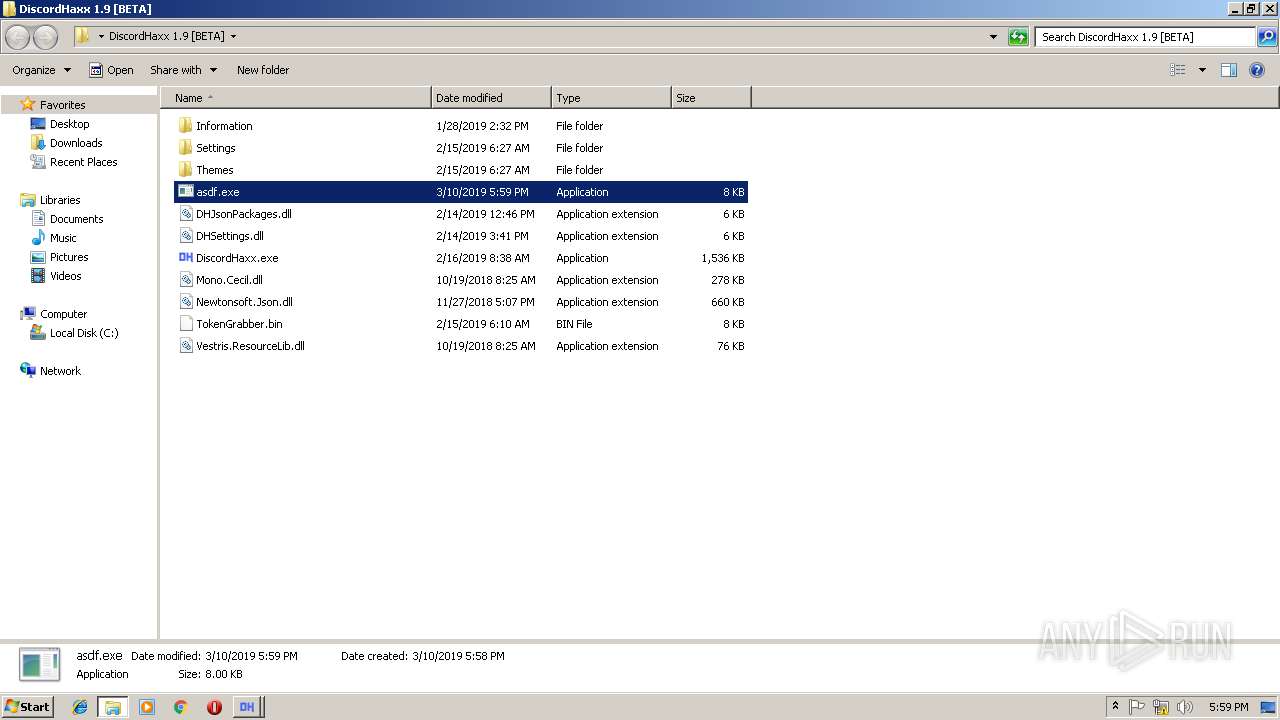Select the DiscordHaxx.exe DH icon
Viewport: 1280px width, 720px height.
tap(185, 258)
